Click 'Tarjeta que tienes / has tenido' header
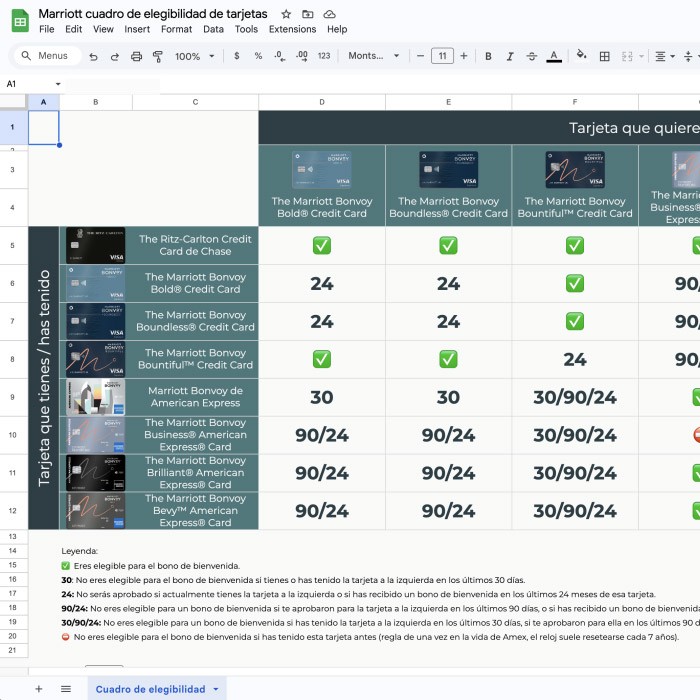The height and width of the screenshot is (700, 700). tap(44, 378)
